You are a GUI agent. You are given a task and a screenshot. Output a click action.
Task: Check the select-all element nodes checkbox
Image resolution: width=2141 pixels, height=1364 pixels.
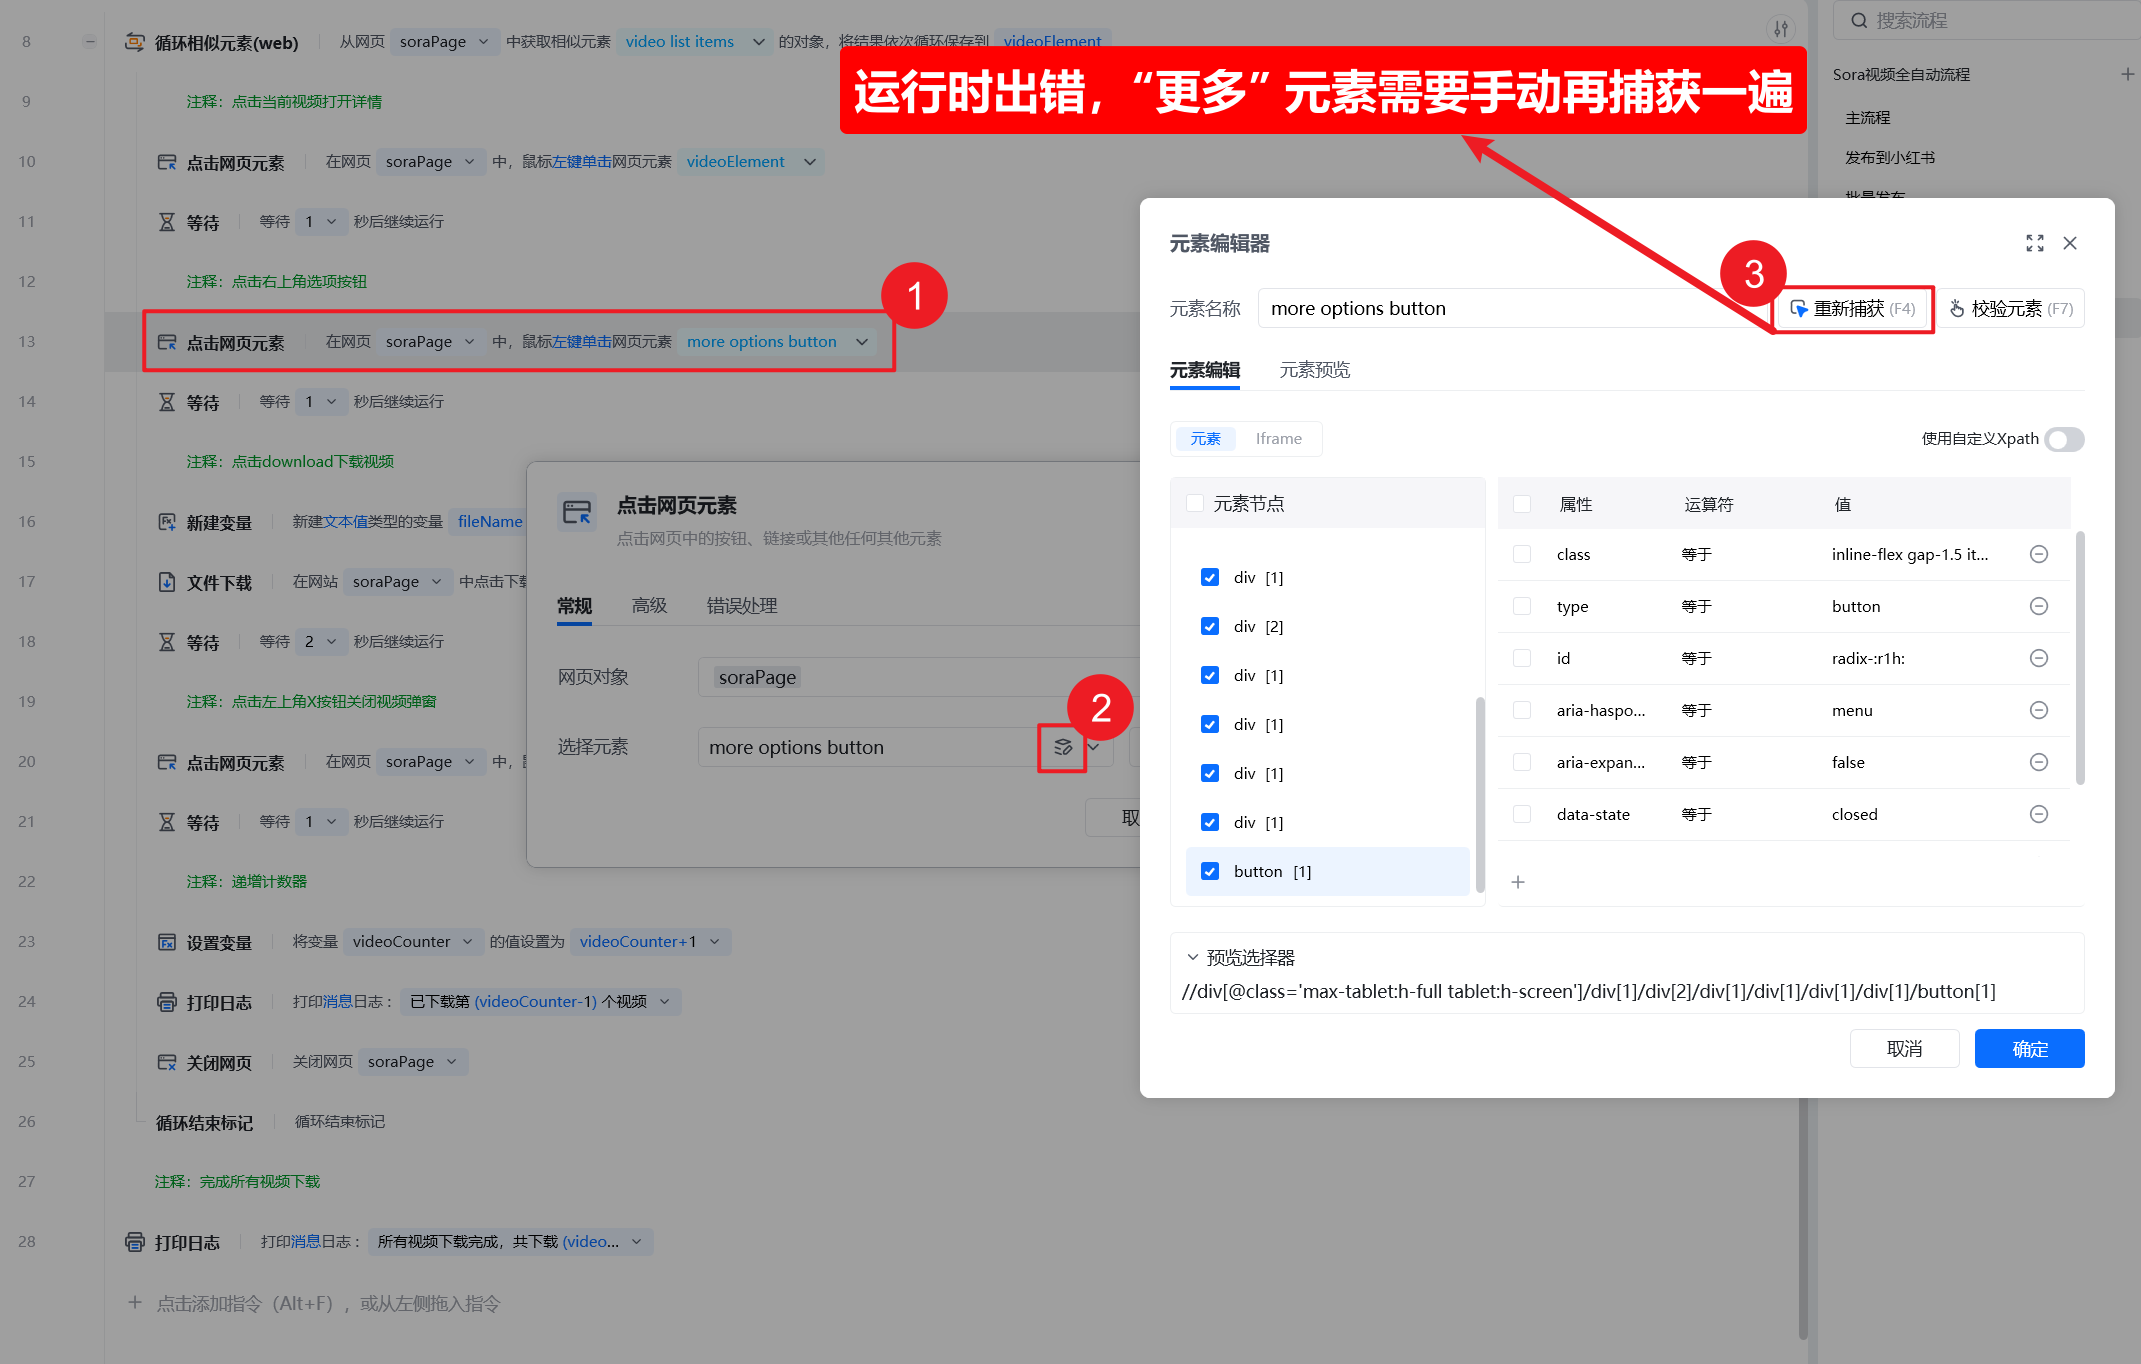[1195, 503]
